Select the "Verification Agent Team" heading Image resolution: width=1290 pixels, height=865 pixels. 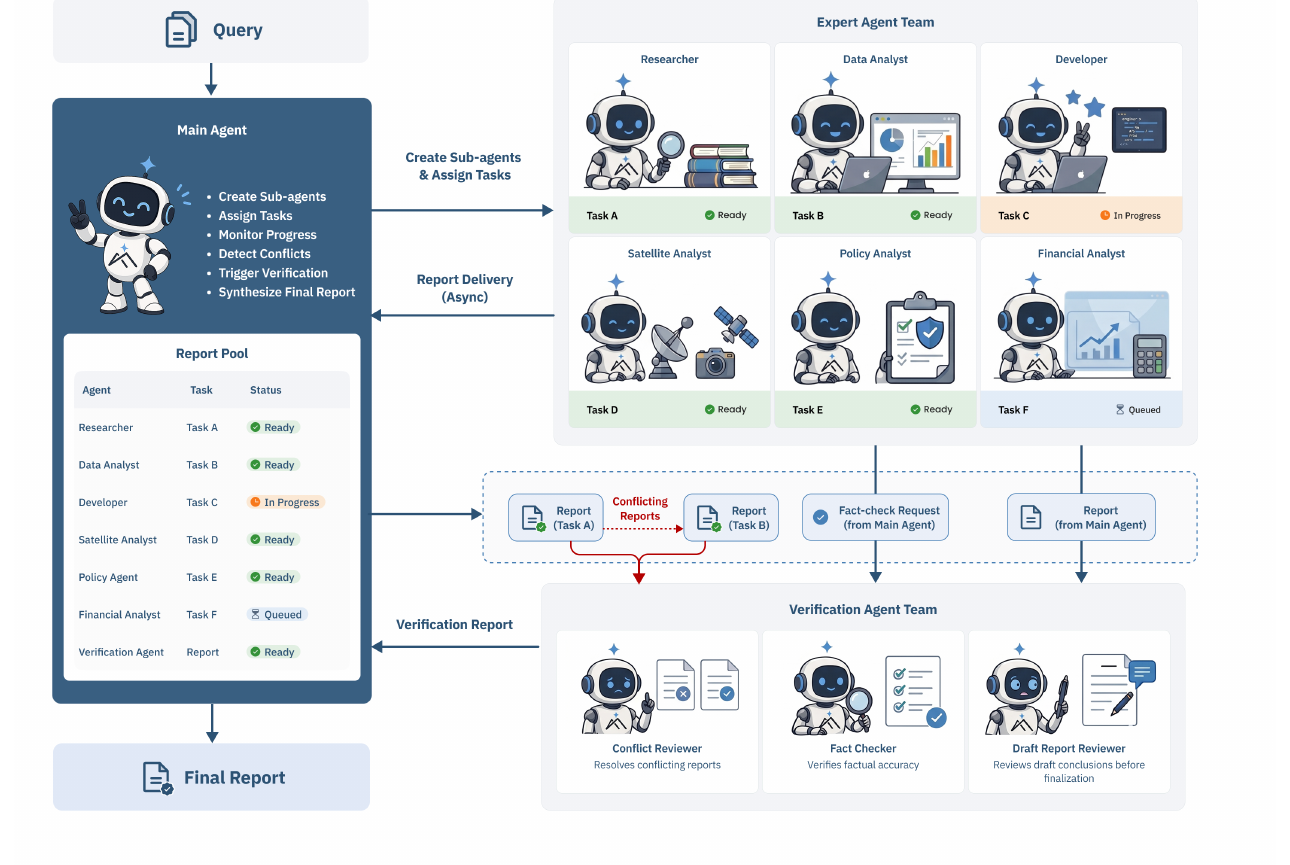click(x=863, y=609)
